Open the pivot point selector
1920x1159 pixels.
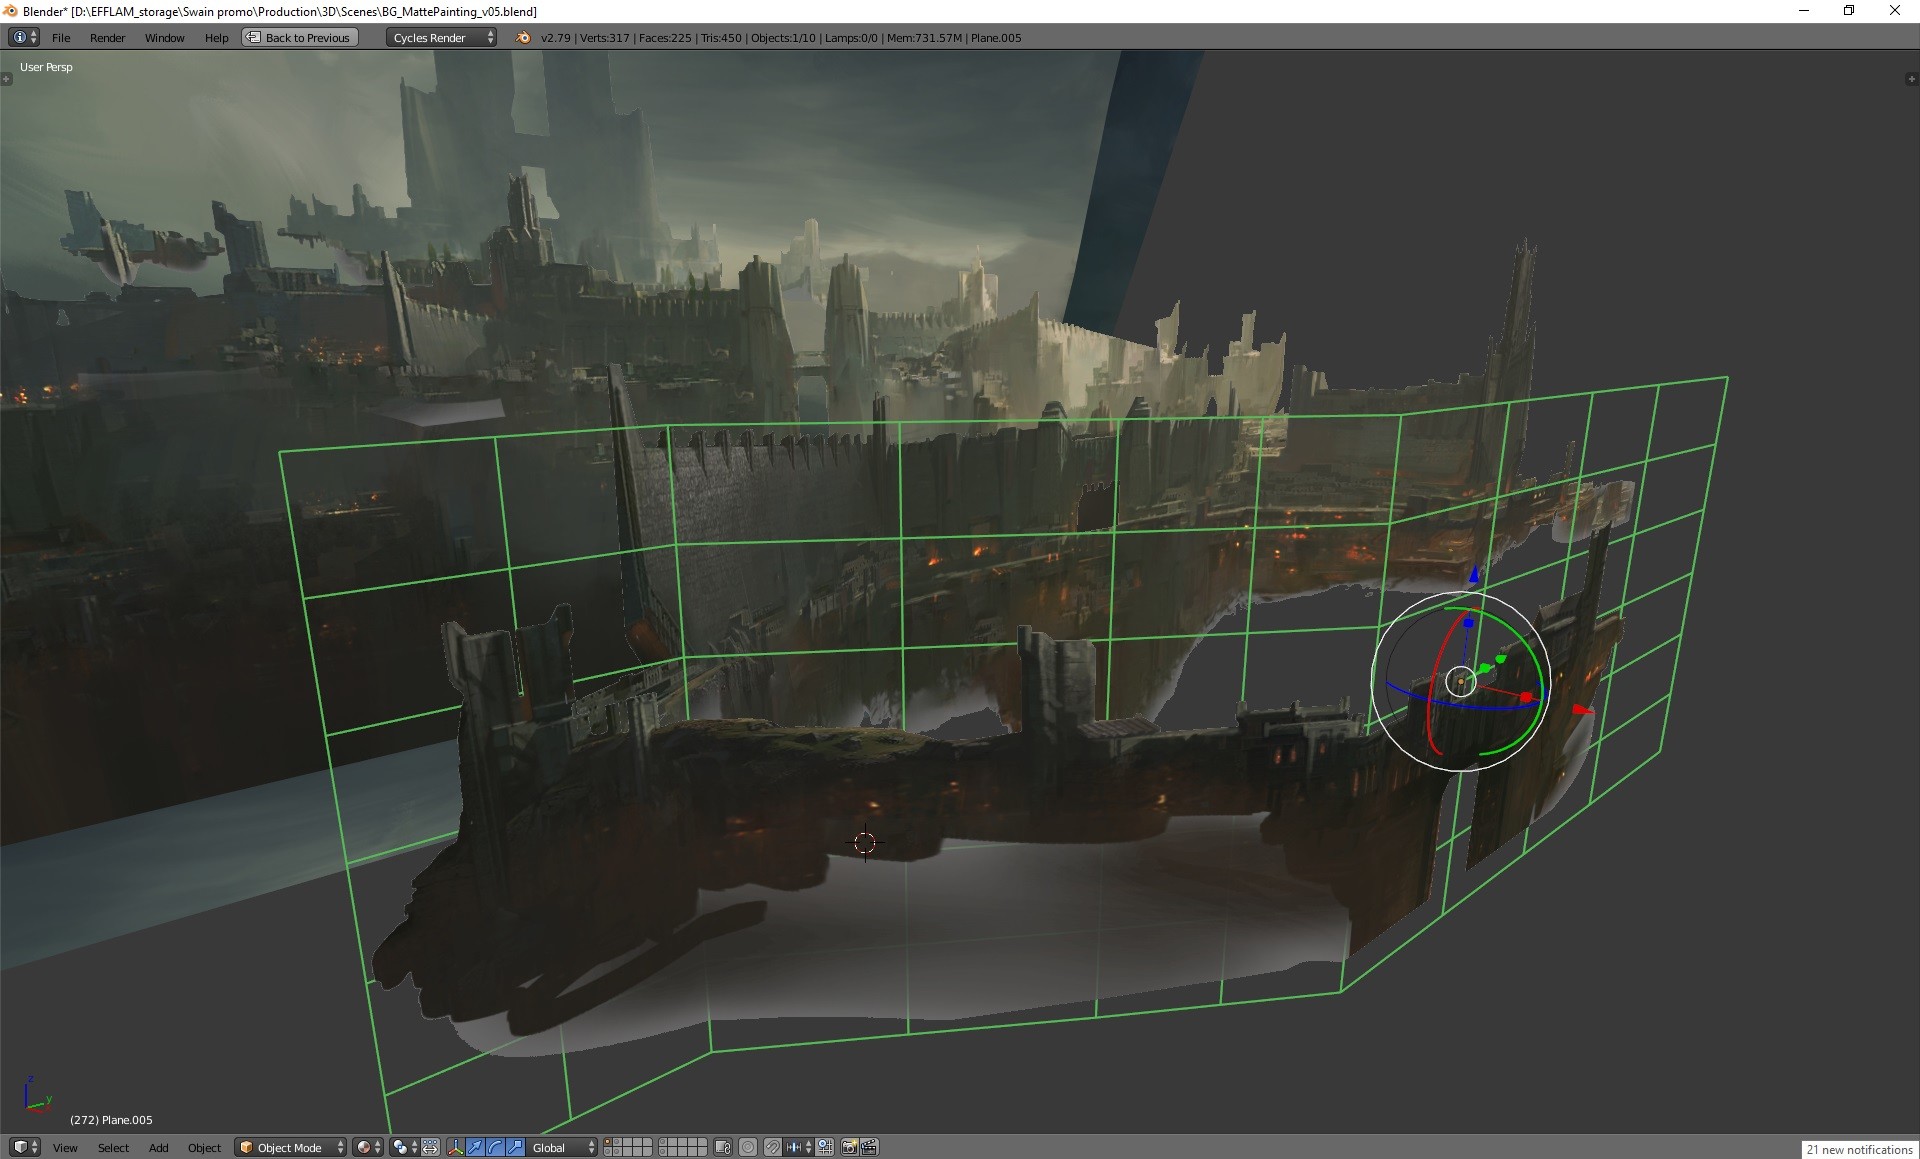(404, 1147)
